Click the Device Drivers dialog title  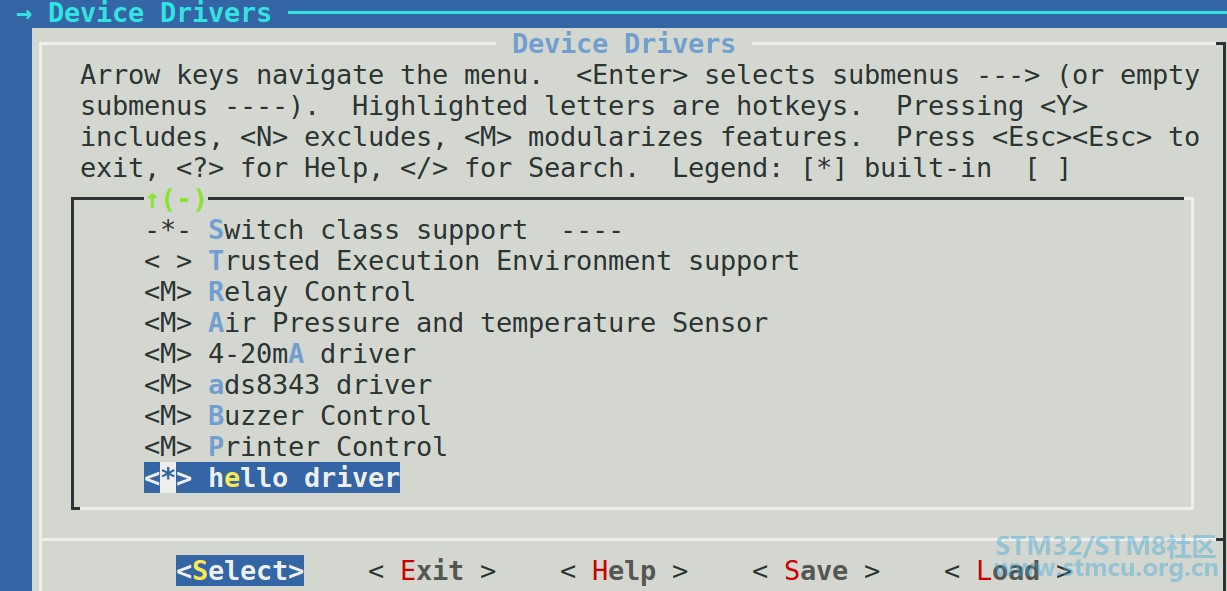pos(624,44)
